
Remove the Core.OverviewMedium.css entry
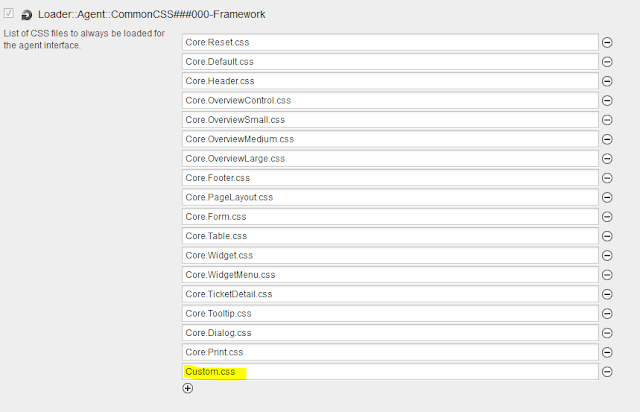tap(607, 139)
